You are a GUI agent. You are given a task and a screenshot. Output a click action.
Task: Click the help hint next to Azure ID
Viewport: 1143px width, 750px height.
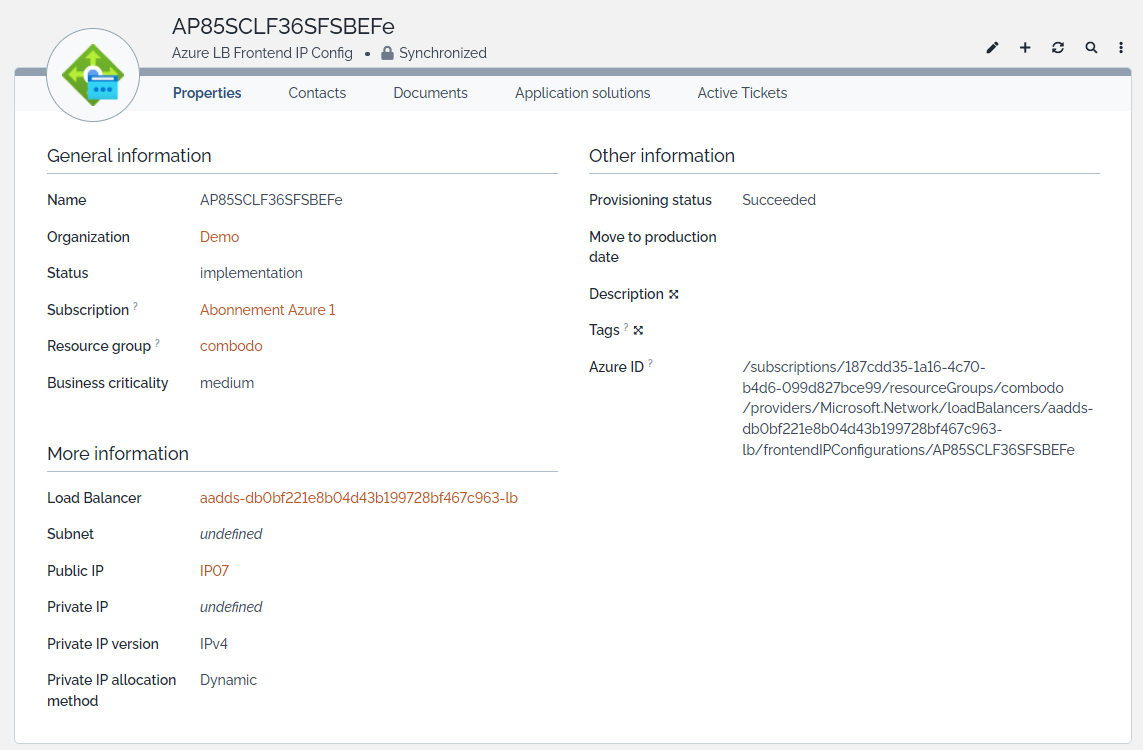(650, 364)
